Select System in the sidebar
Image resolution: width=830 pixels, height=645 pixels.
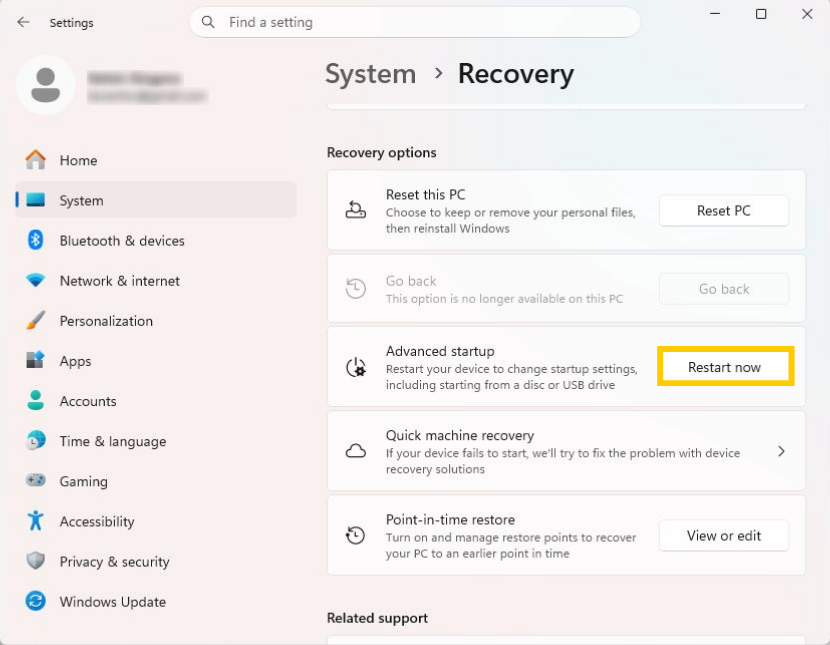tap(156, 200)
